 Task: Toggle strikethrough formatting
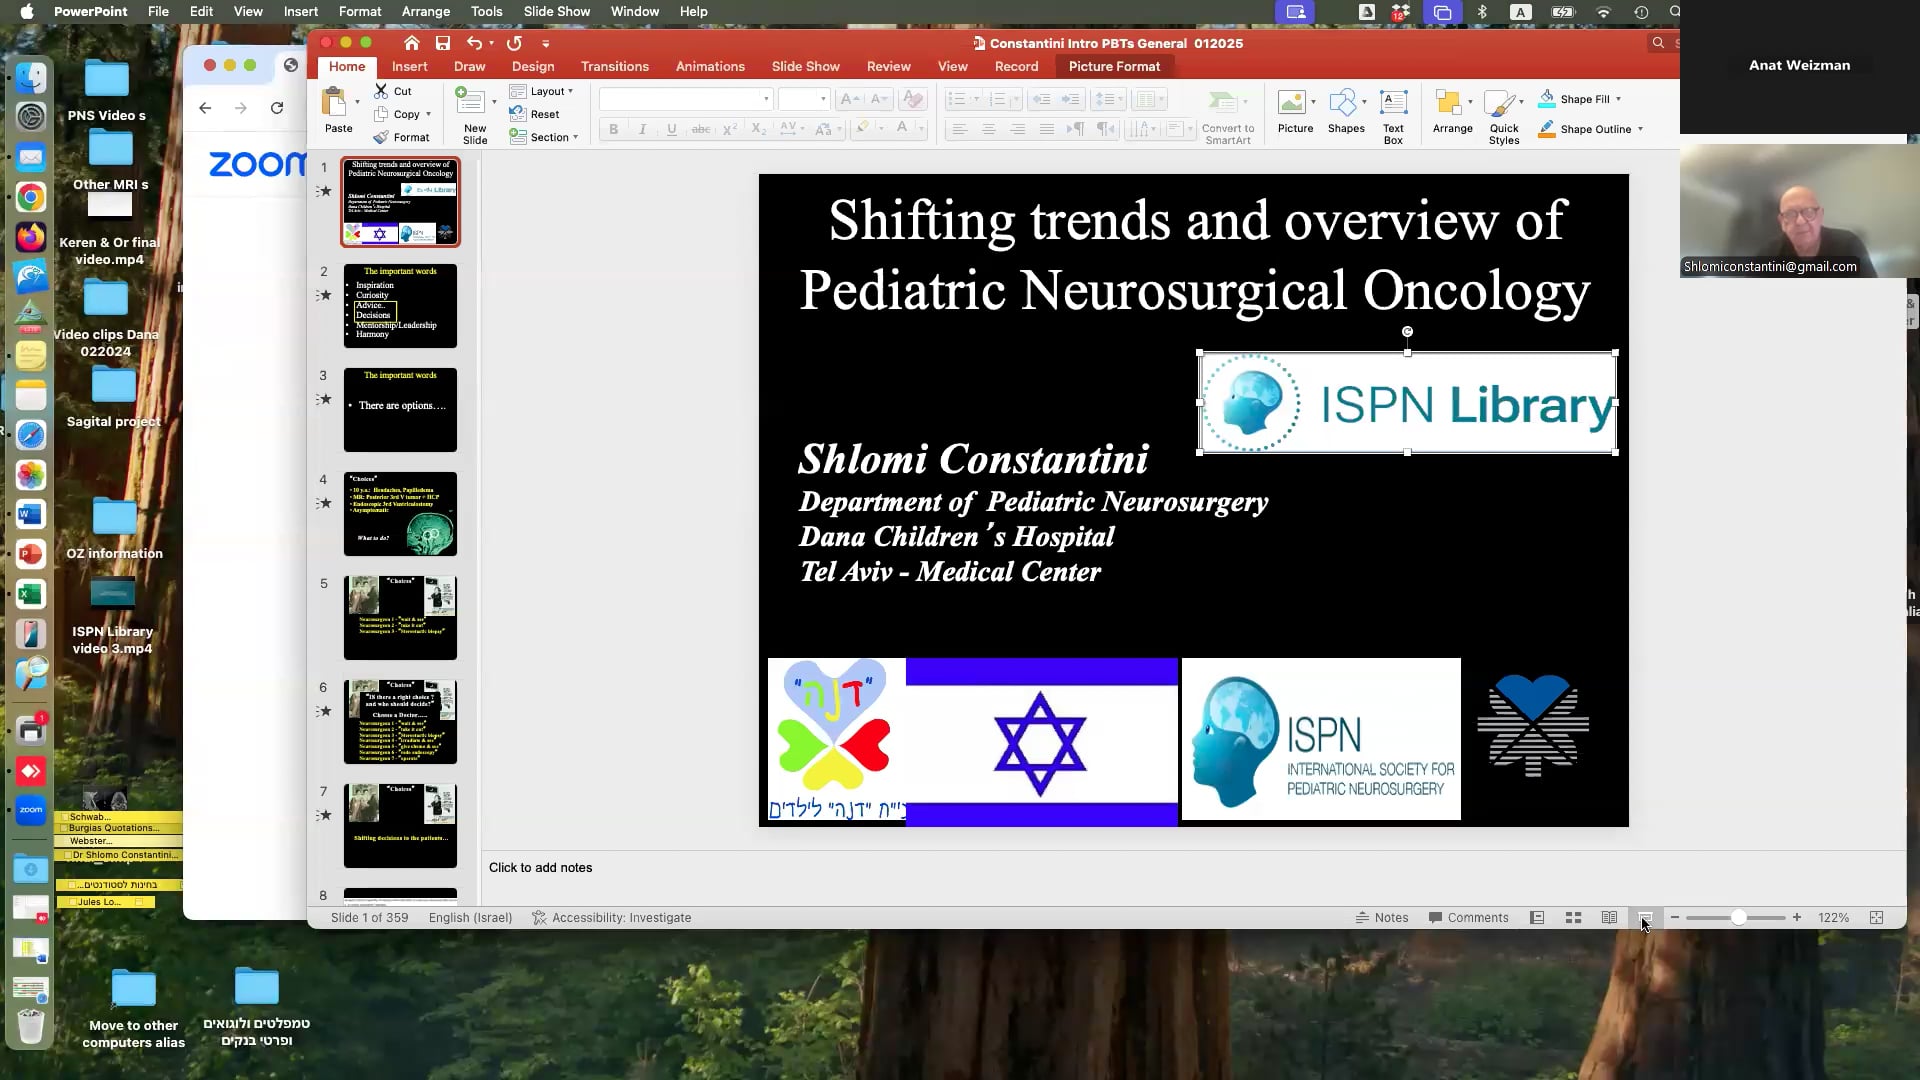pos(701,129)
